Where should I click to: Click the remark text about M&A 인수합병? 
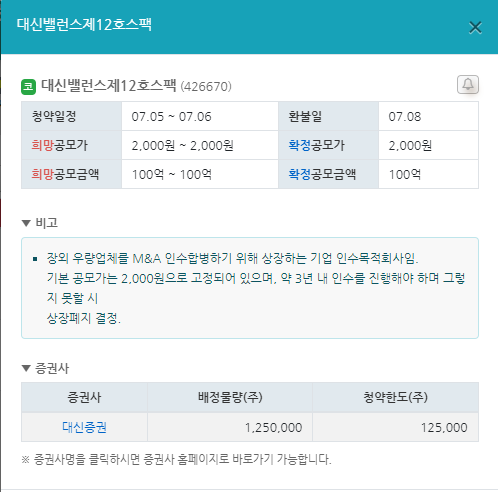point(232,258)
